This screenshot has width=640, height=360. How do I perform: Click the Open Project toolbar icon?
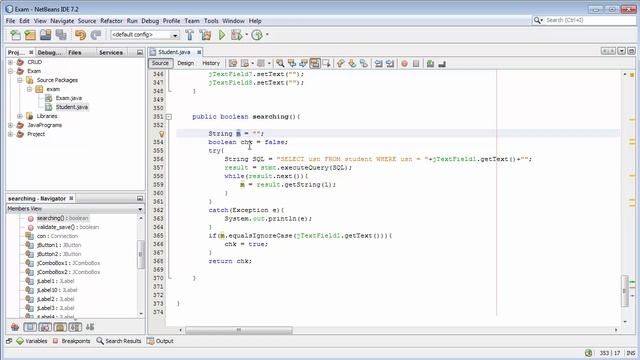(45, 35)
